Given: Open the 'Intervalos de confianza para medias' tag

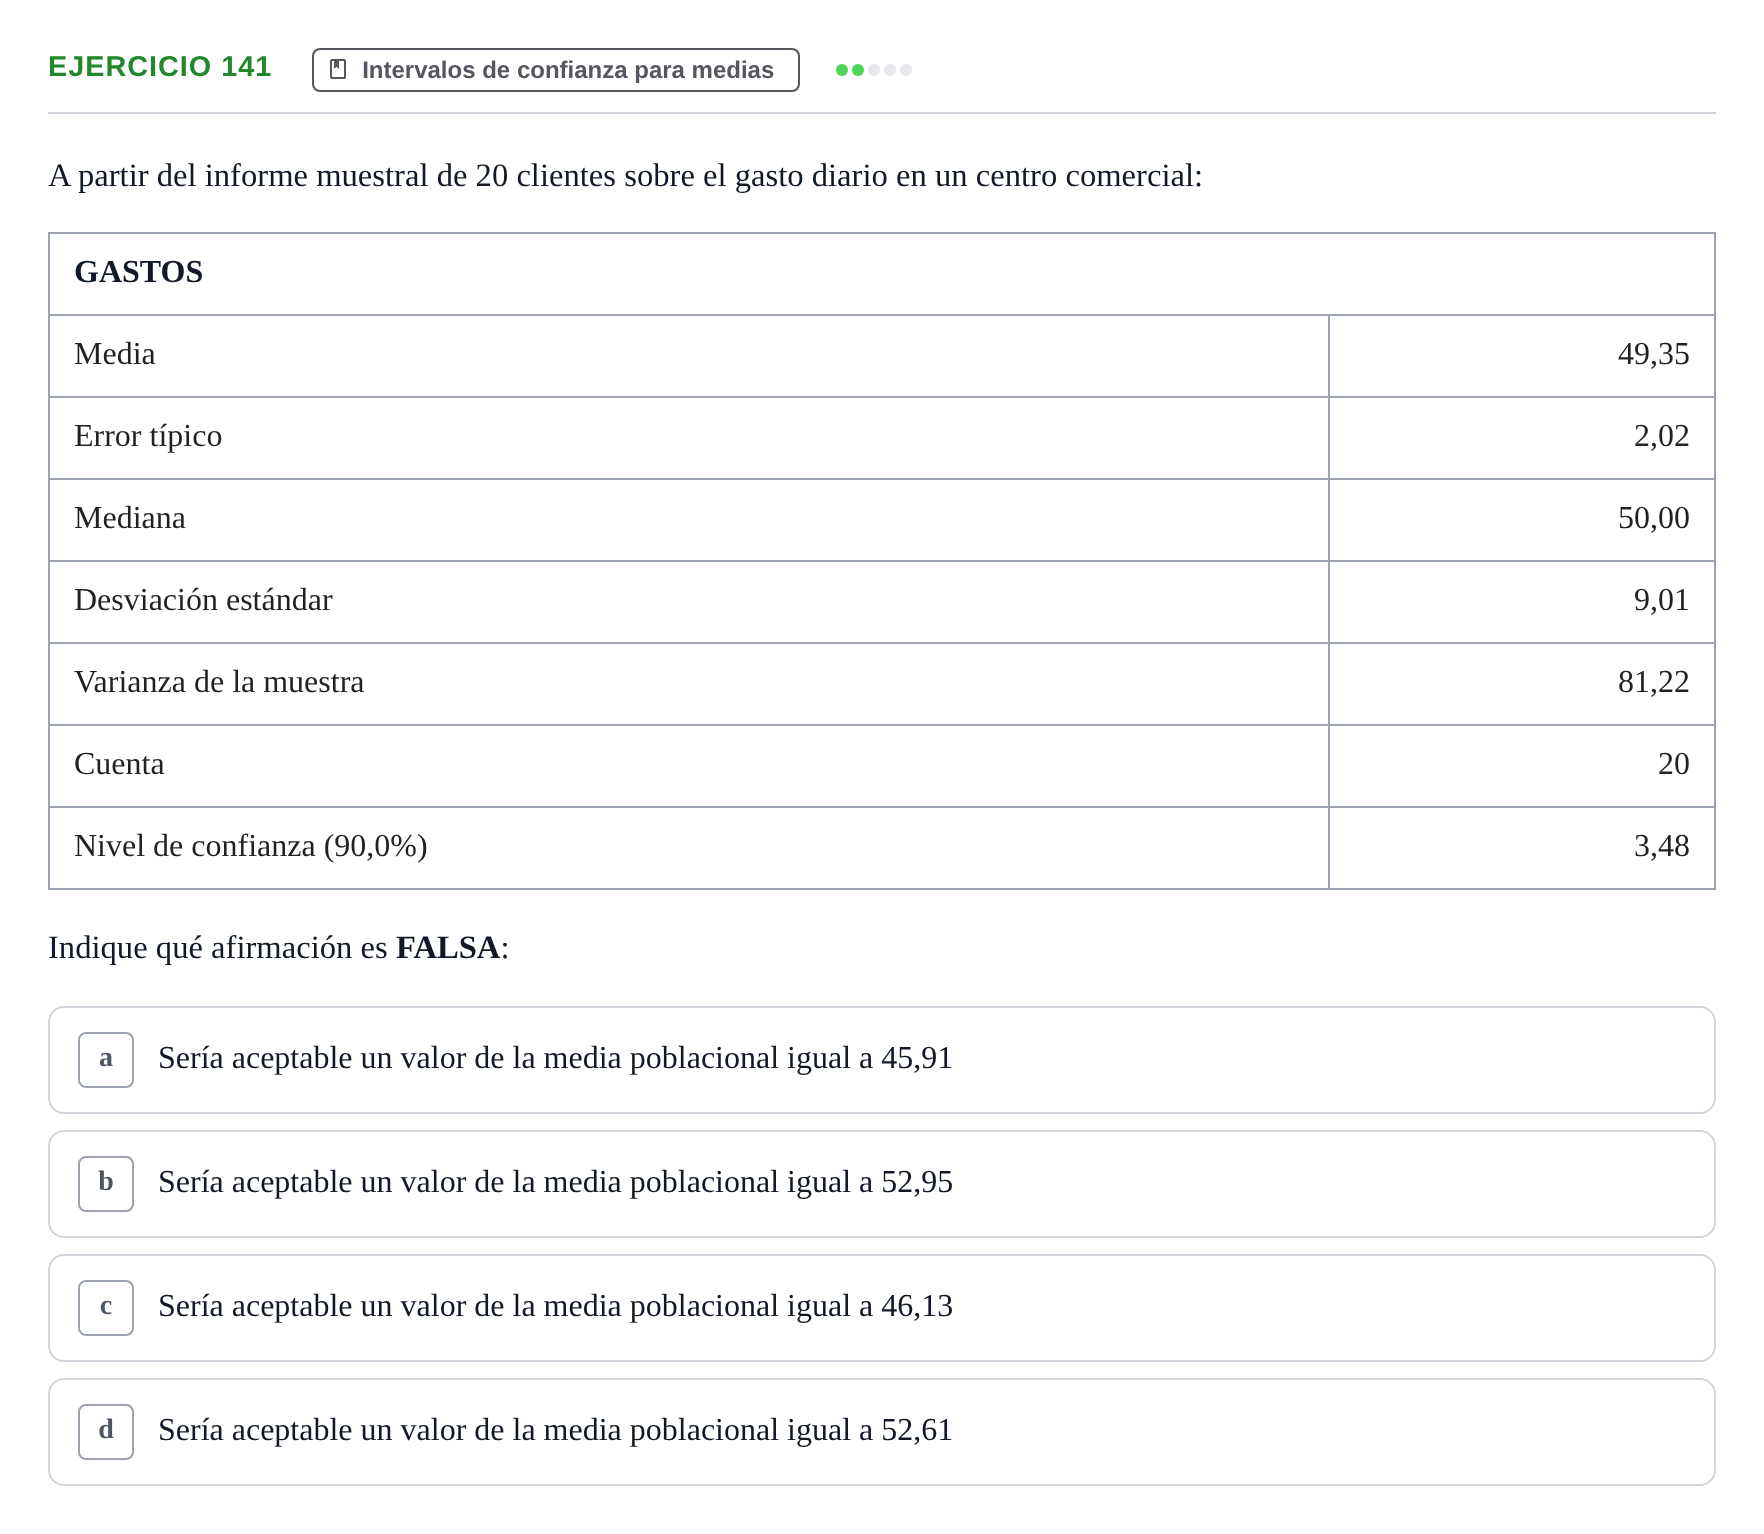Looking at the screenshot, I should (x=555, y=70).
